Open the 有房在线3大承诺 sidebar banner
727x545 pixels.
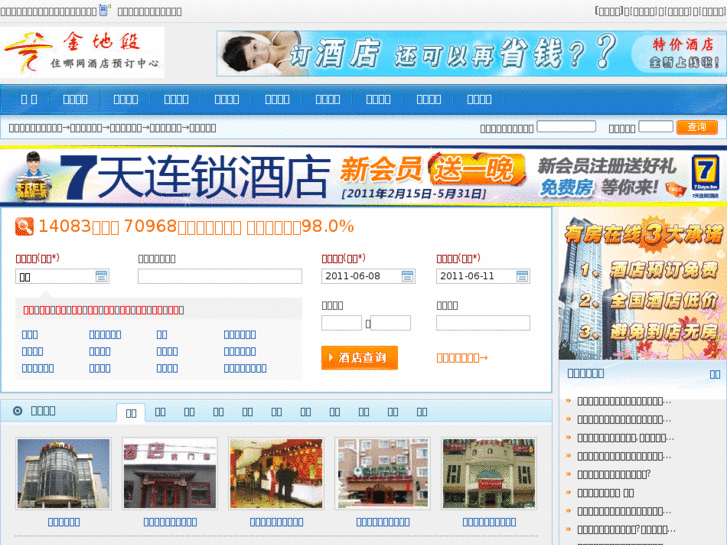point(643,283)
